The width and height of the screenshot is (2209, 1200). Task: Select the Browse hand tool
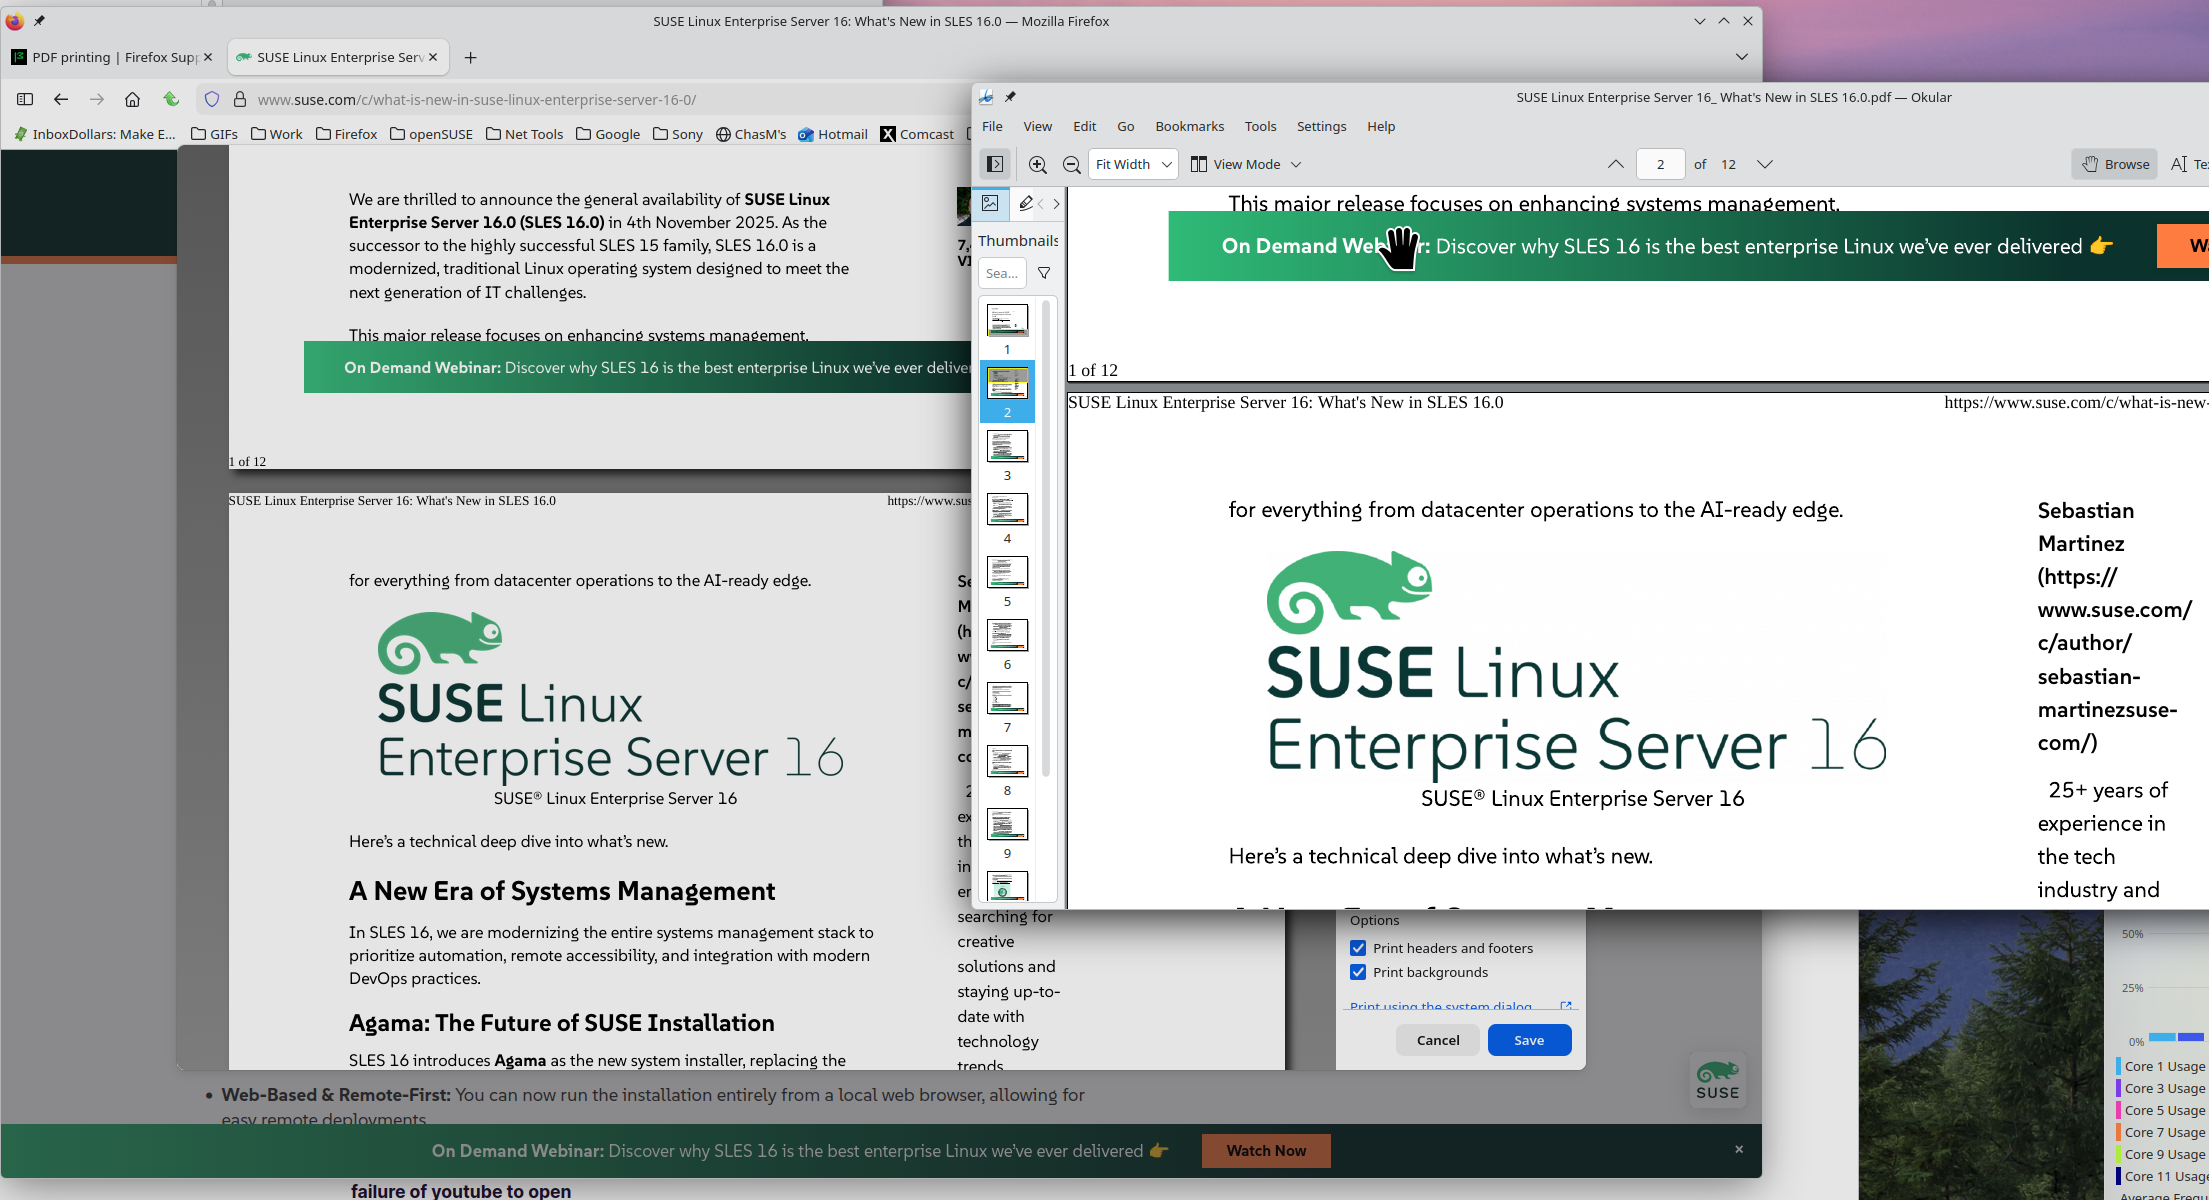[x=2115, y=164]
